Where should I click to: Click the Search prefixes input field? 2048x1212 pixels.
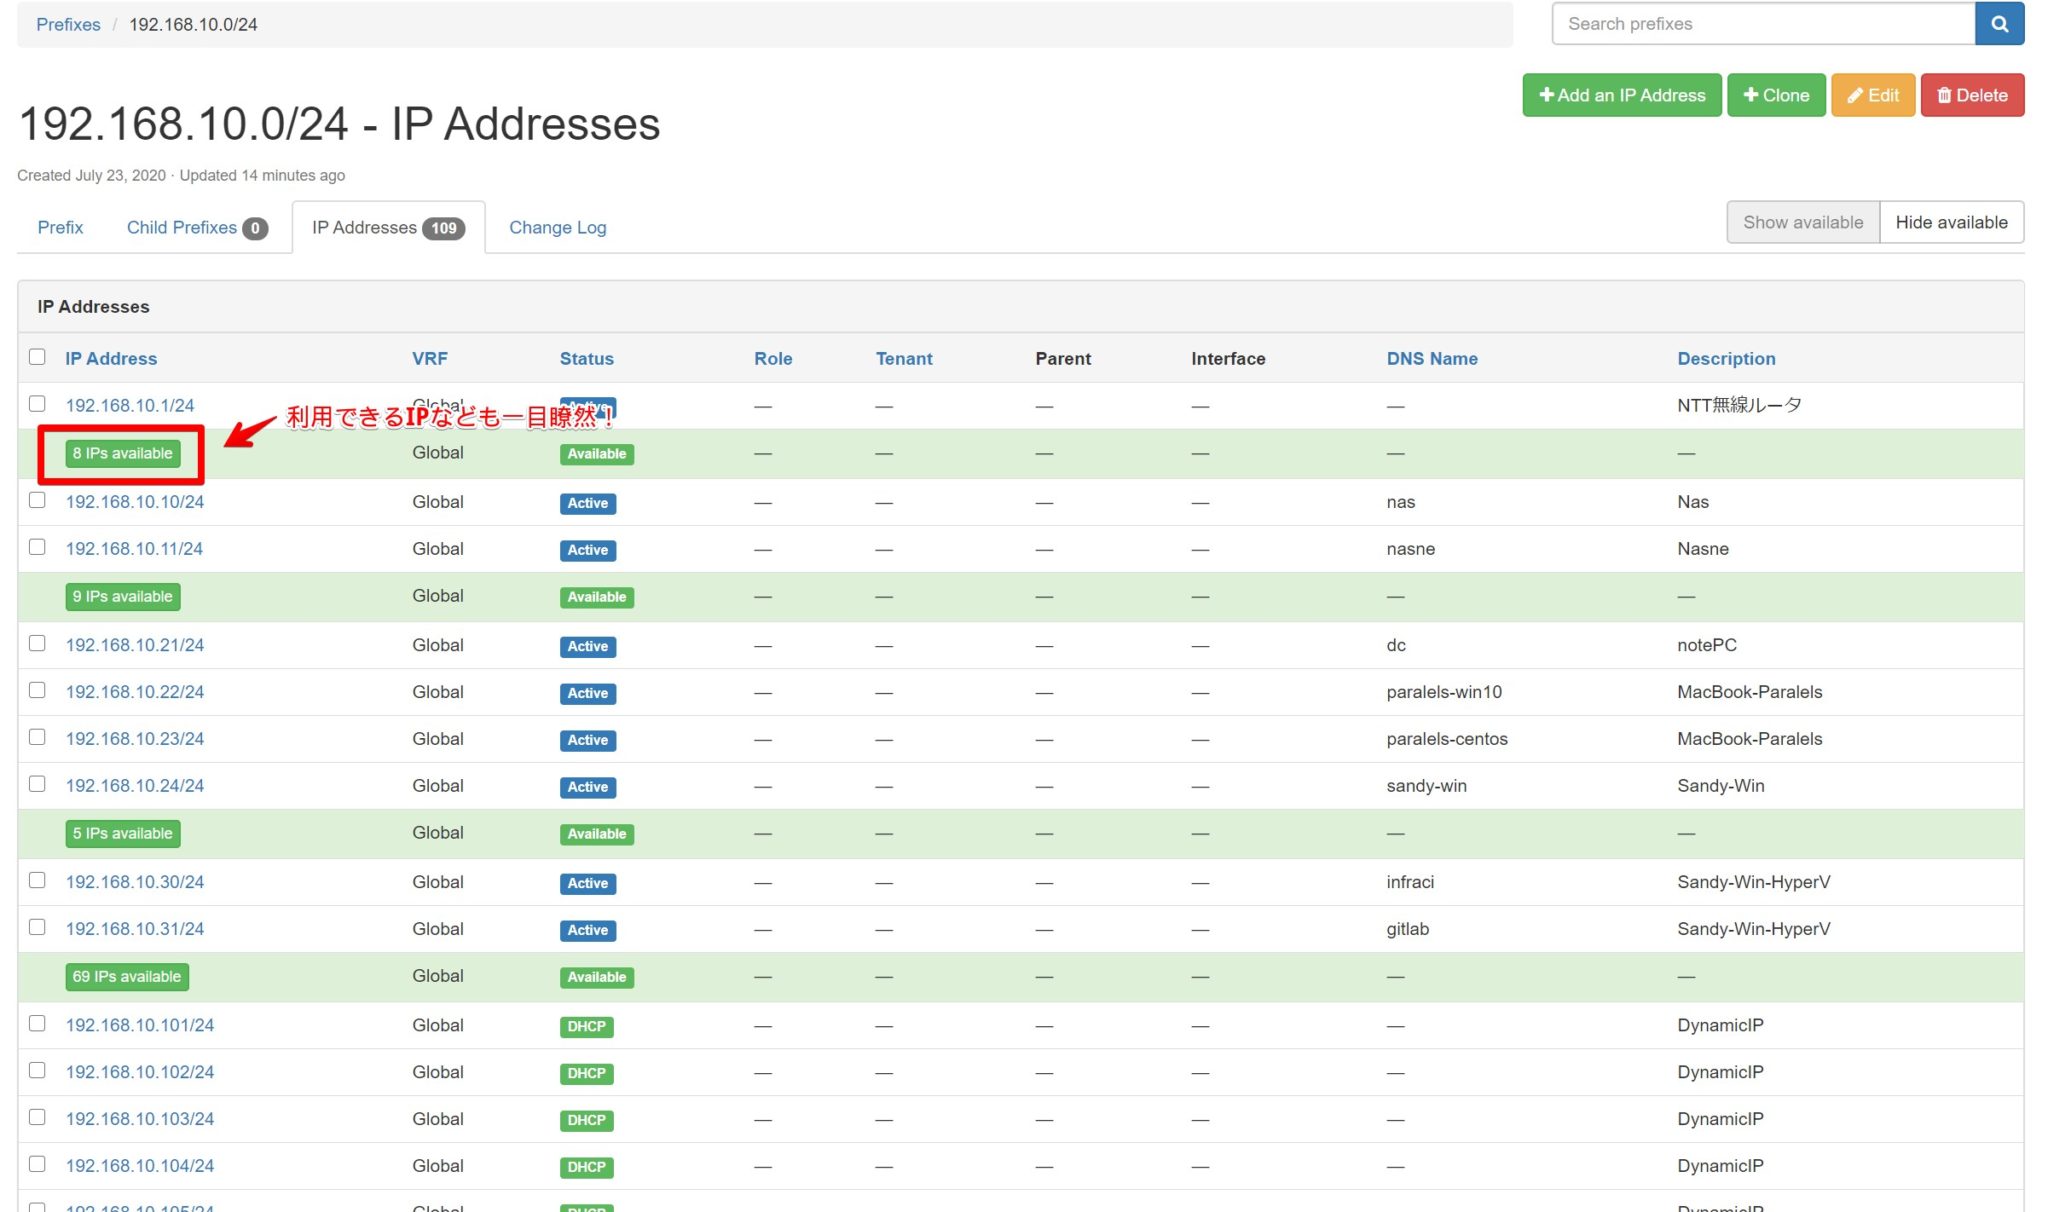[1762, 24]
